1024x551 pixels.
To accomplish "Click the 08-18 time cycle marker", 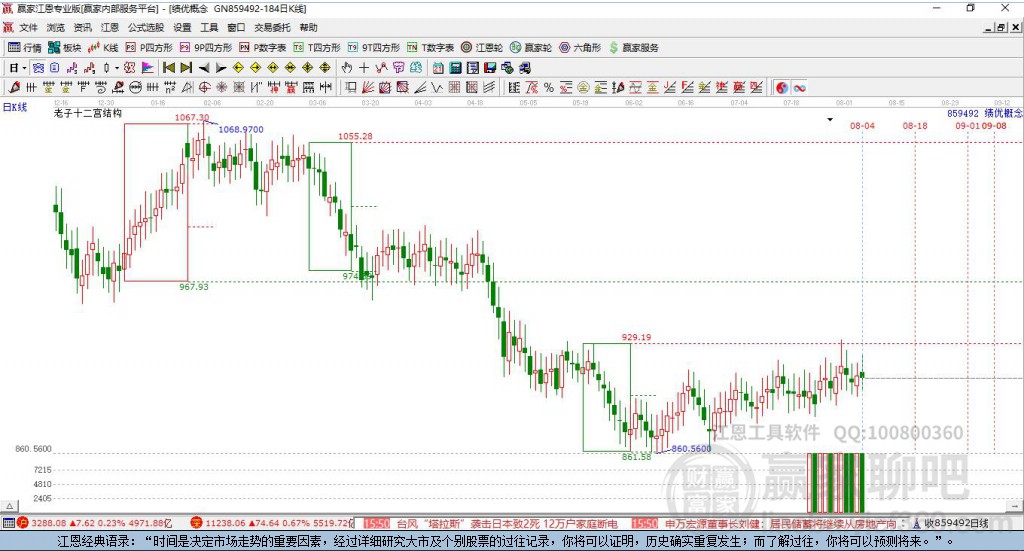I will pyautogui.click(x=915, y=125).
